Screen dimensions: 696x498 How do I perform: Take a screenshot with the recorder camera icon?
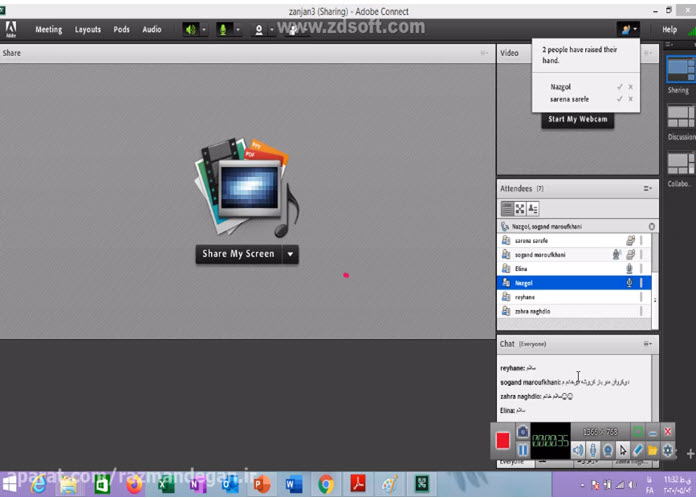coord(523,431)
